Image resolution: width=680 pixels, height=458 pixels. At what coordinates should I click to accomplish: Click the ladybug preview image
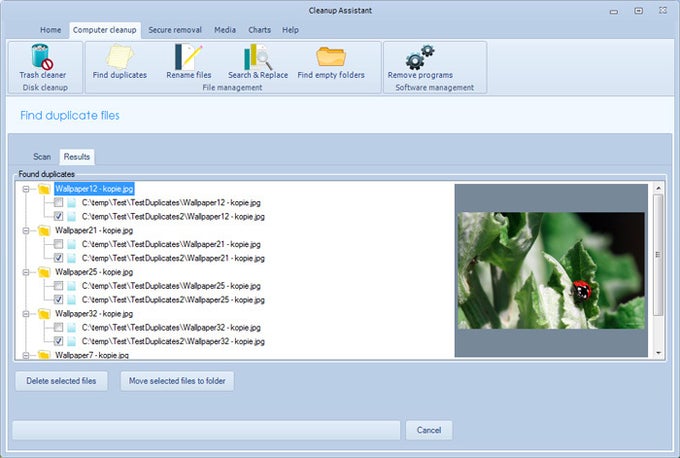pyautogui.click(x=552, y=270)
